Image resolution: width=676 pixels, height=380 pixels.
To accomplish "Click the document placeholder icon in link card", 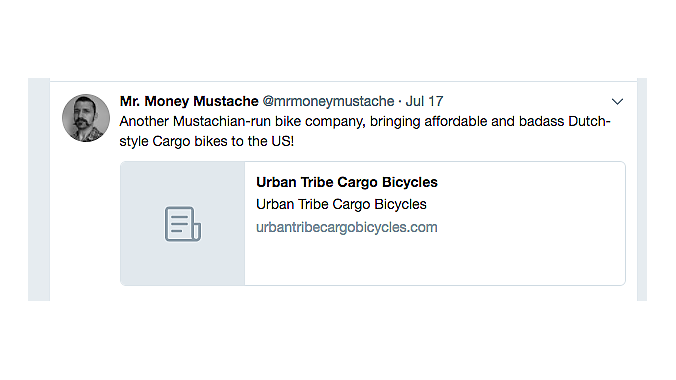I will click(x=183, y=224).
